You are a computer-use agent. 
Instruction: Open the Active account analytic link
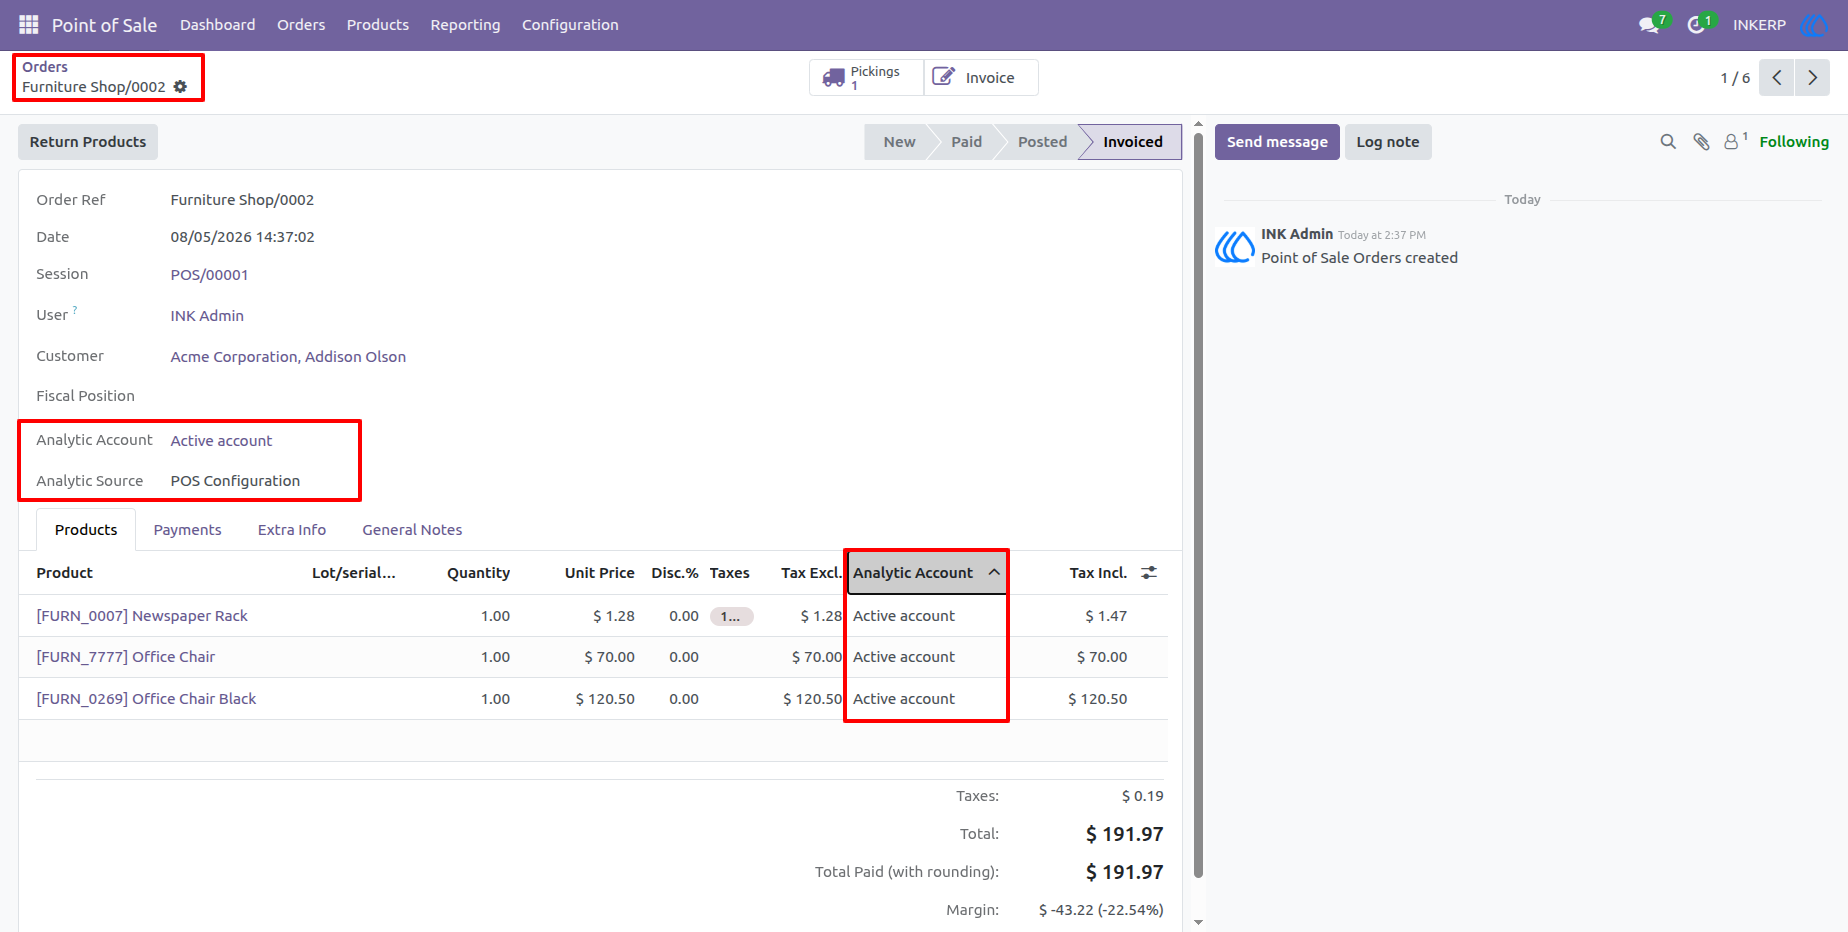pos(221,441)
